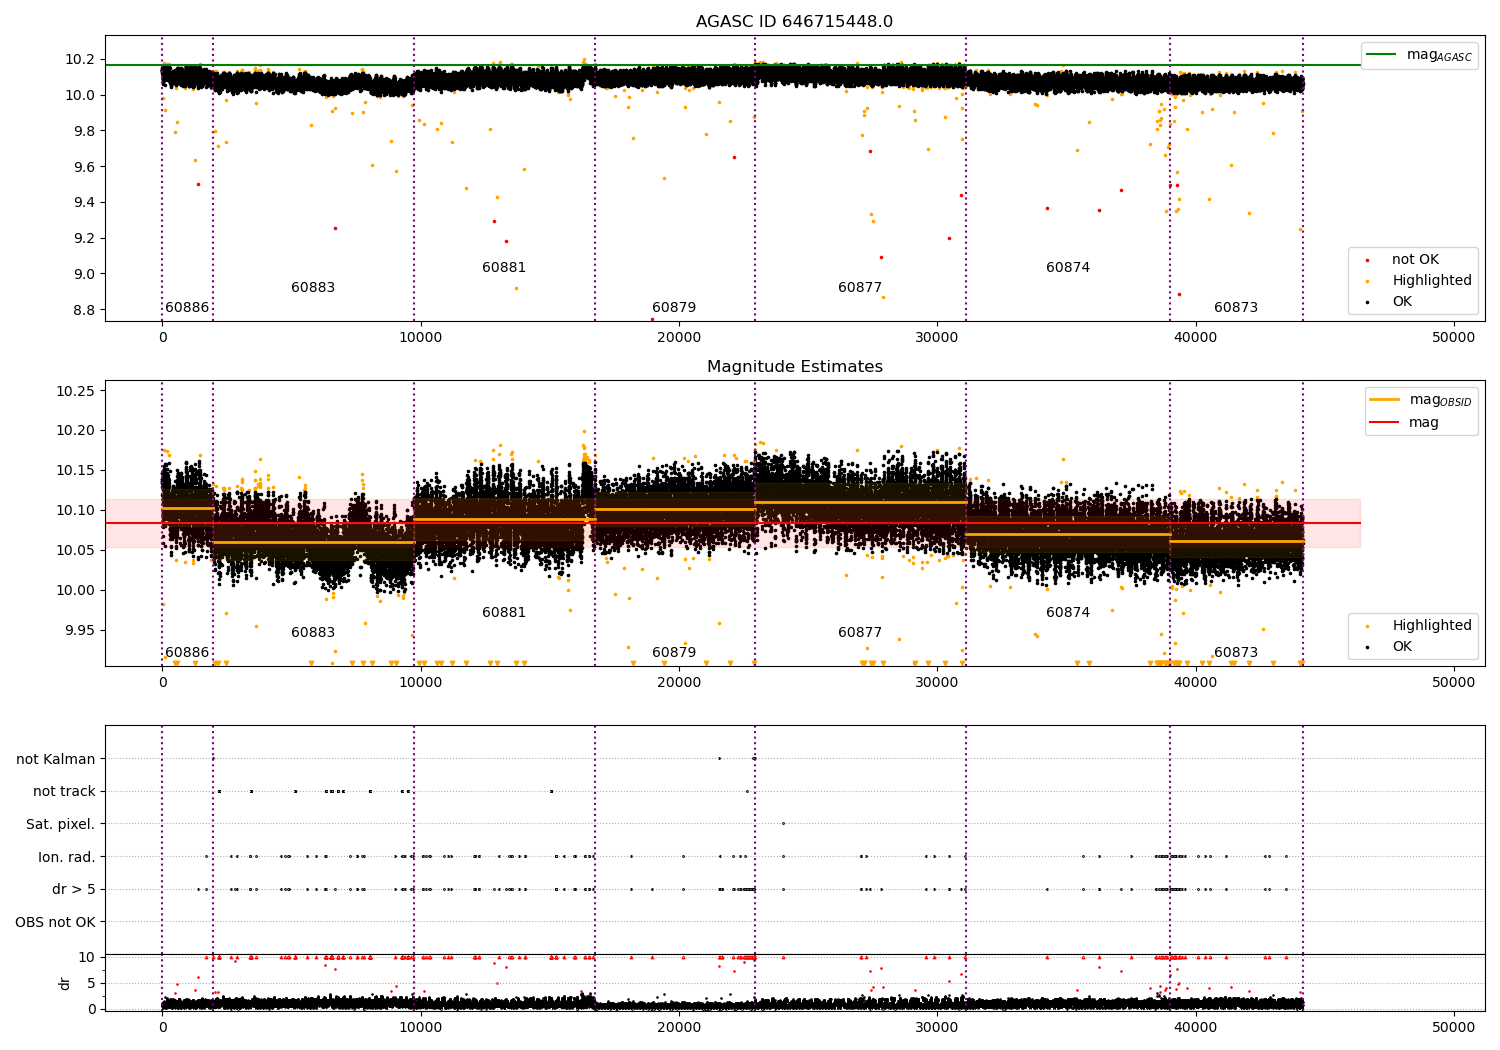Click OBSID label 60886 in top plot
The height and width of the screenshot is (1050, 1500).
[187, 308]
